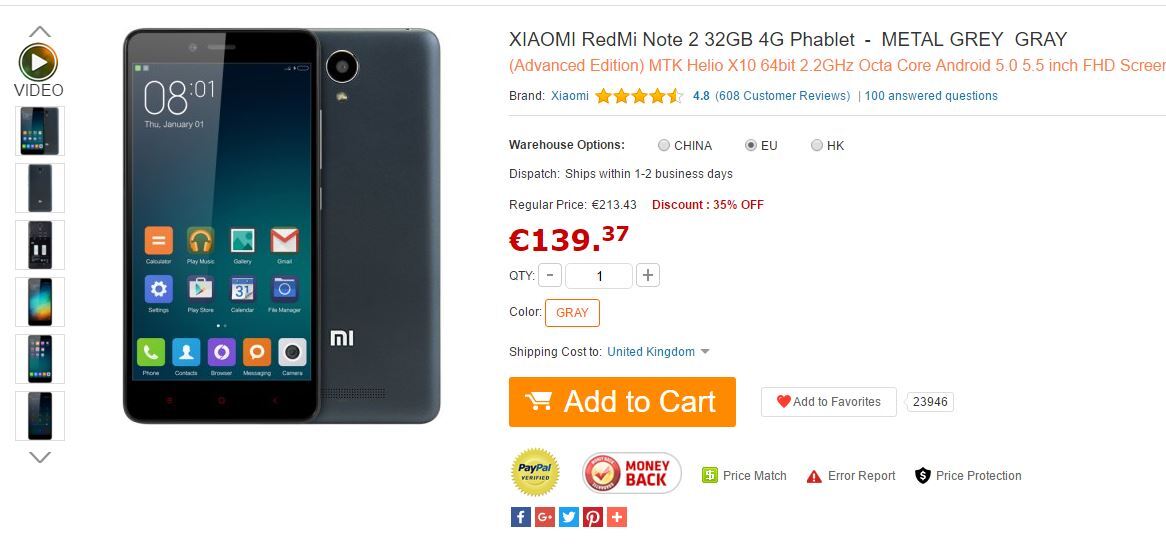Share on Facebook icon
This screenshot has height=554, width=1166.
coord(521,517)
